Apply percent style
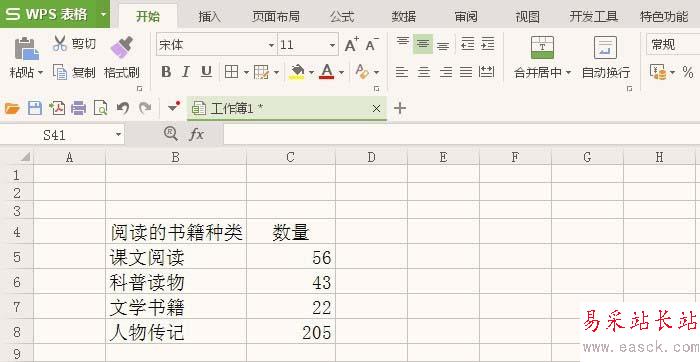The width and height of the screenshot is (700, 362). point(688,72)
